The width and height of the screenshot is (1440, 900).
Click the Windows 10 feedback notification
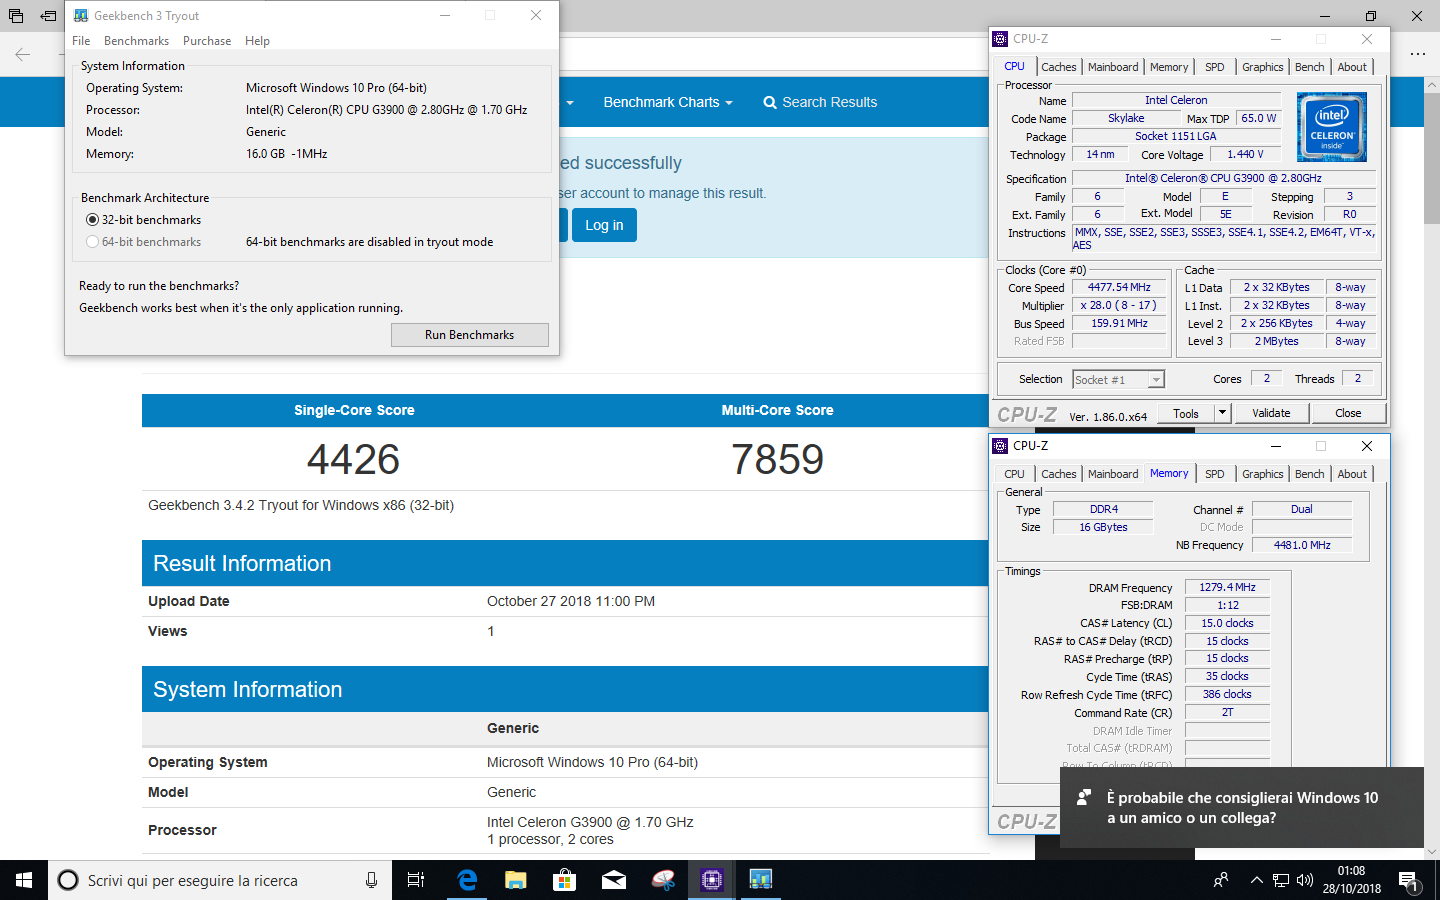tap(1241, 808)
